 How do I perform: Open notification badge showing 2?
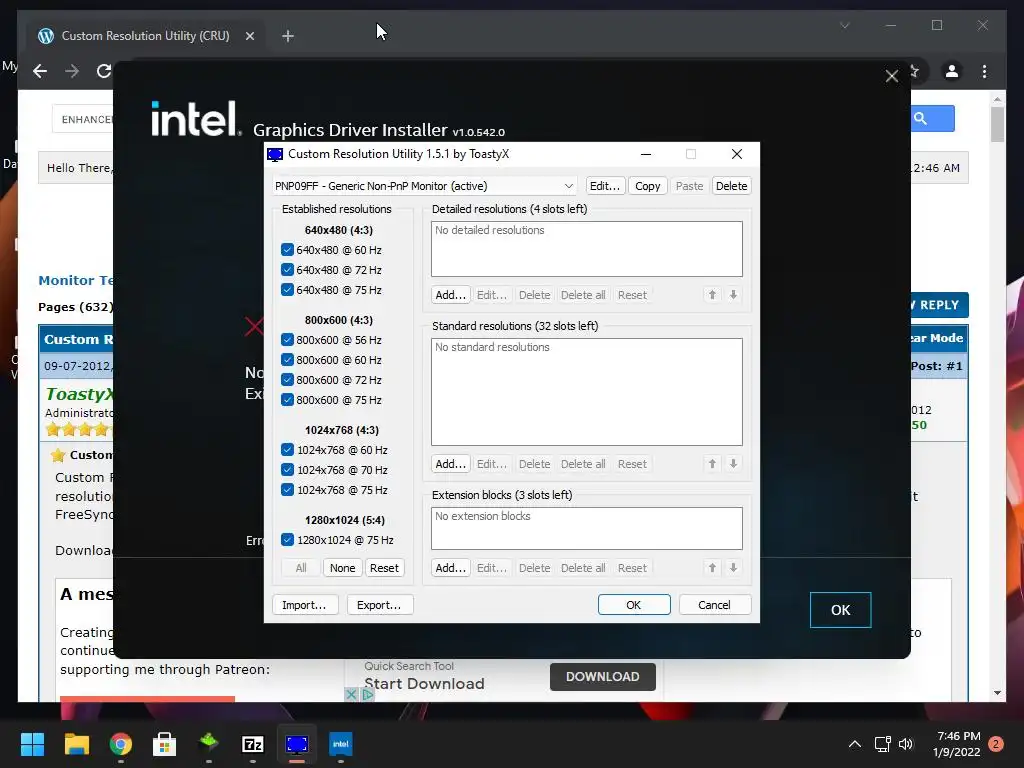[x=996, y=744]
